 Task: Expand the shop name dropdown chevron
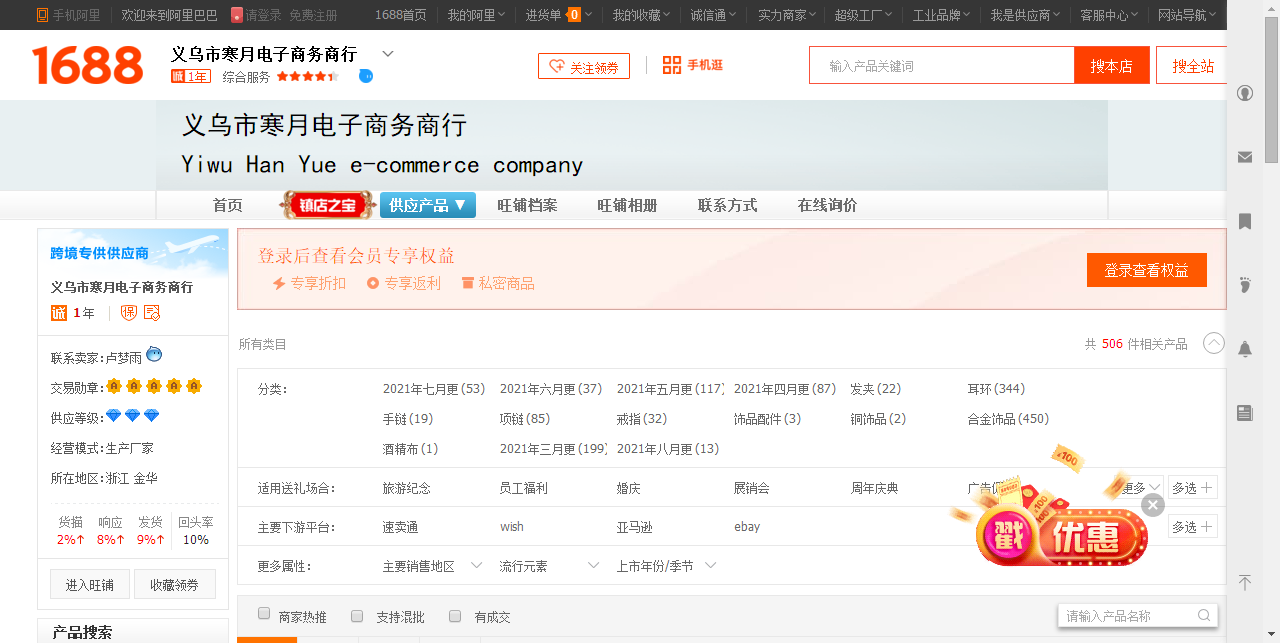[388, 54]
